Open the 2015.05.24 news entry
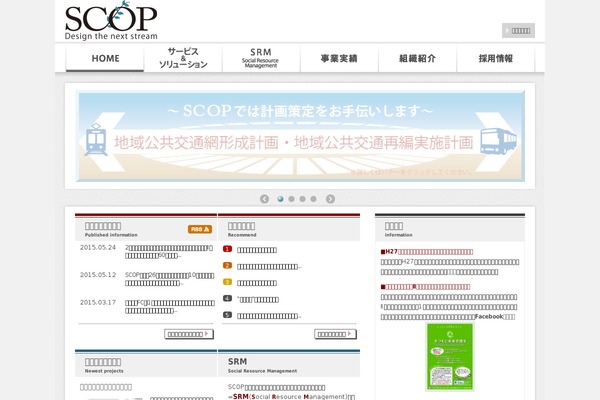This screenshot has height=400, width=600. click(169, 252)
